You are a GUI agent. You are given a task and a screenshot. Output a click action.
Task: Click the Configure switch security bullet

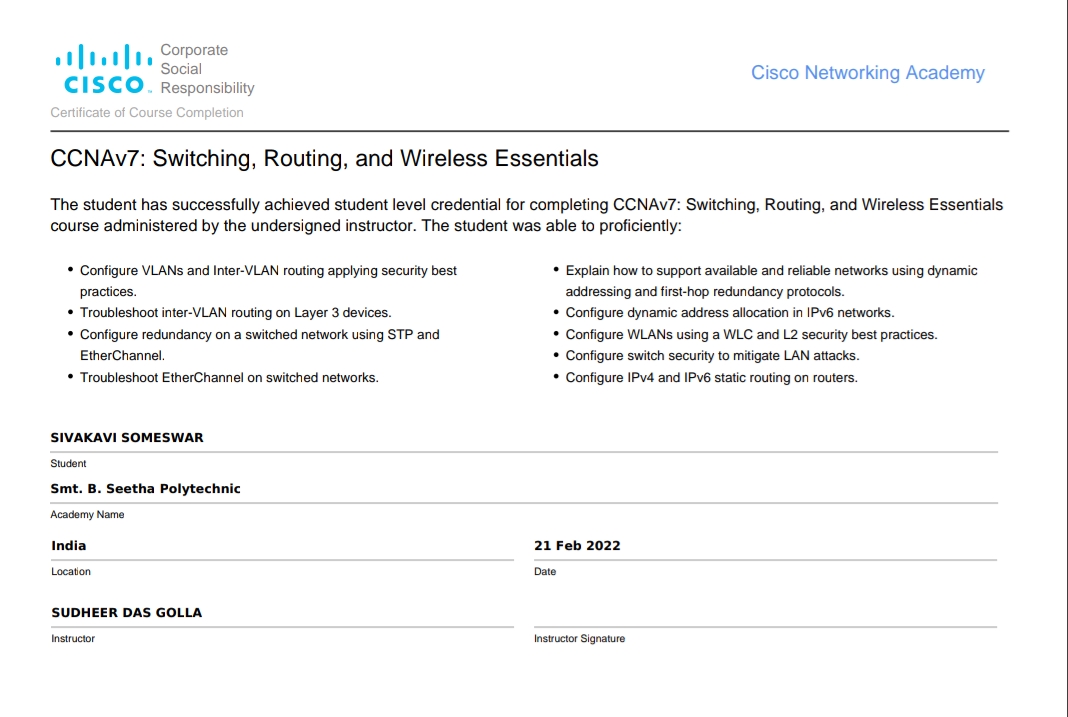[x=712, y=356]
